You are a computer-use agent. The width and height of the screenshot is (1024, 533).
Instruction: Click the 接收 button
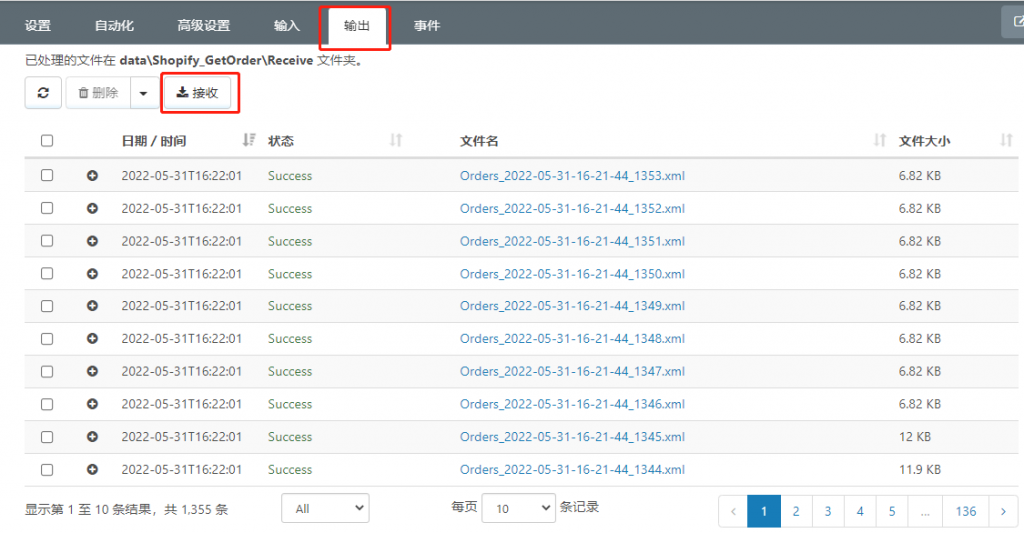pyautogui.click(x=197, y=93)
